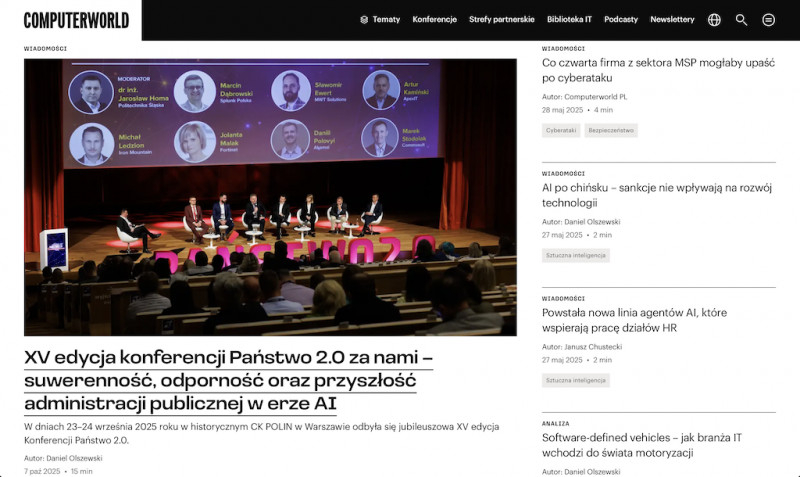Click Sztuczna inteligencja tag under HR article
This screenshot has height=477, width=800.
pyautogui.click(x=576, y=381)
